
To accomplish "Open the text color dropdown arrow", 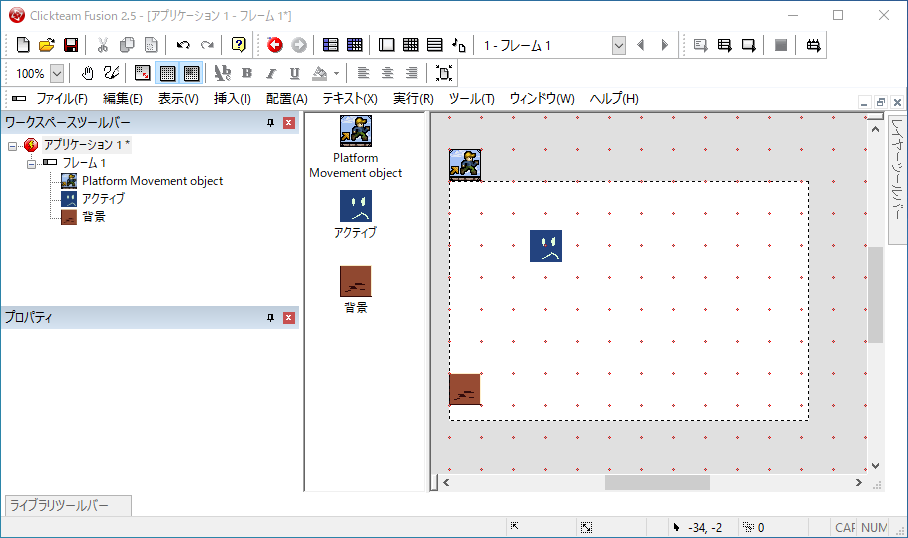I will pyautogui.click(x=336, y=74).
